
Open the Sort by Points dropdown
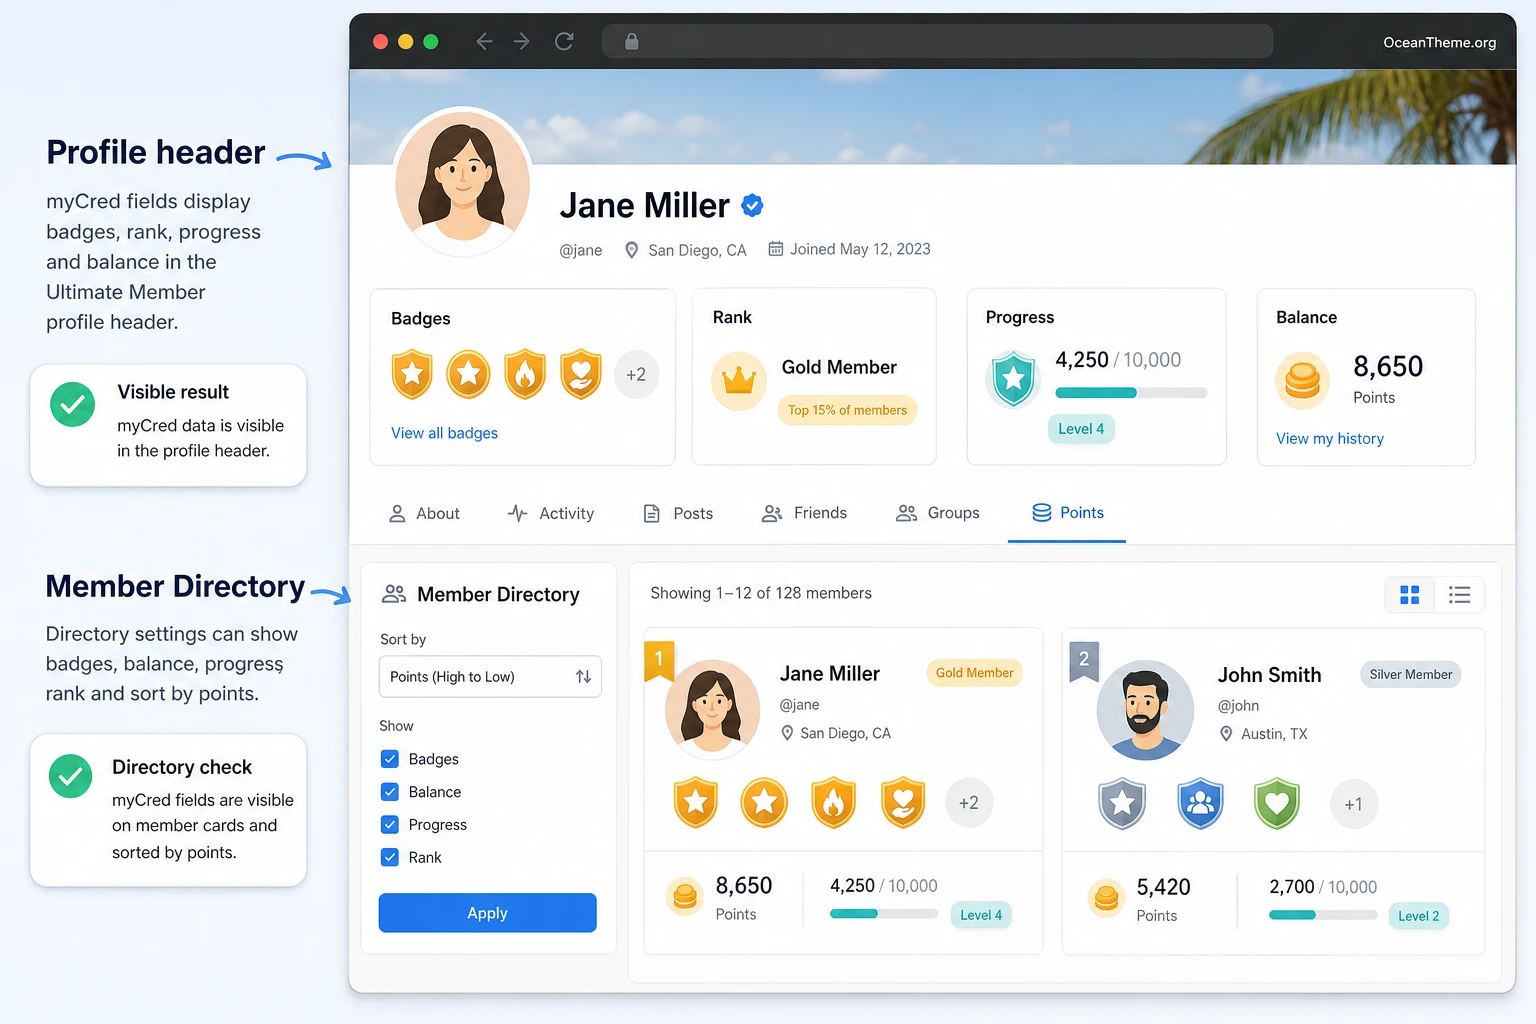pyautogui.click(x=490, y=677)
